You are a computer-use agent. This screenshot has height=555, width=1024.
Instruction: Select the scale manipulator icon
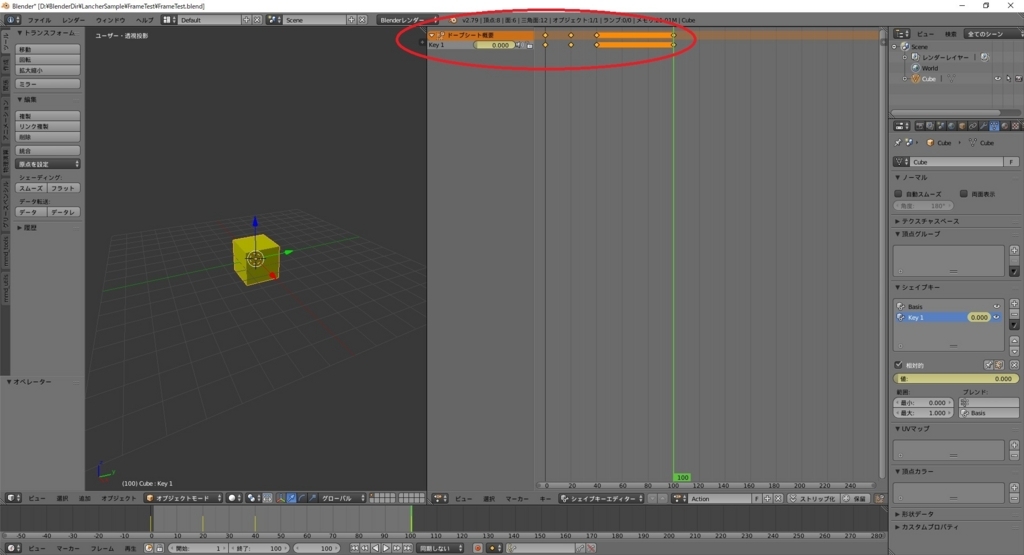point(312,498)
